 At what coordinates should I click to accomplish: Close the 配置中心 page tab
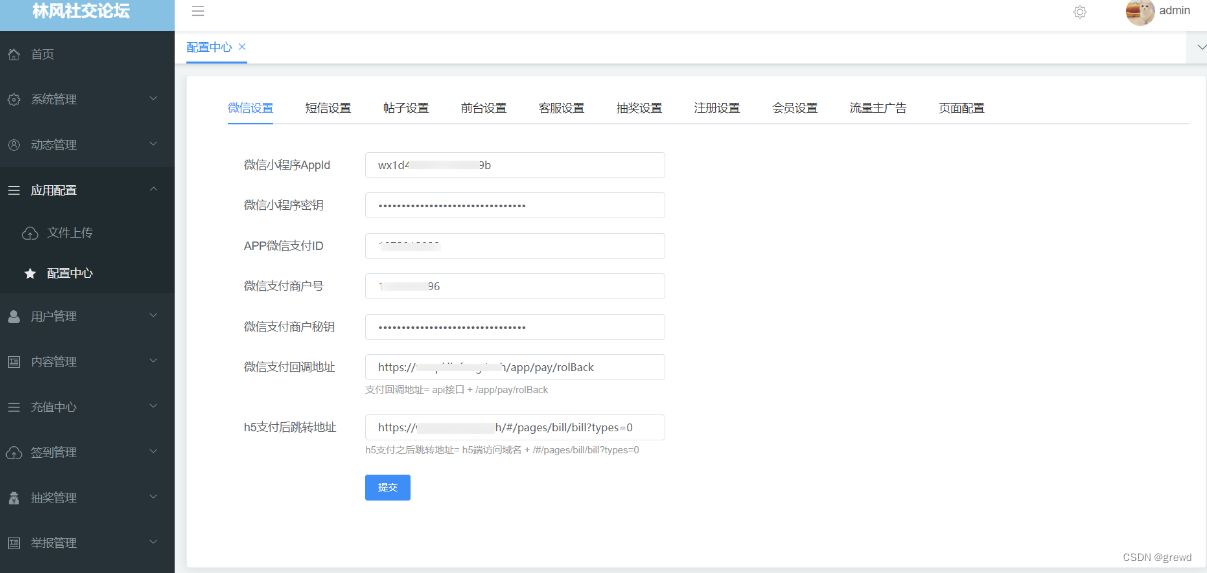pyautogui.click(x=242, y=47)
